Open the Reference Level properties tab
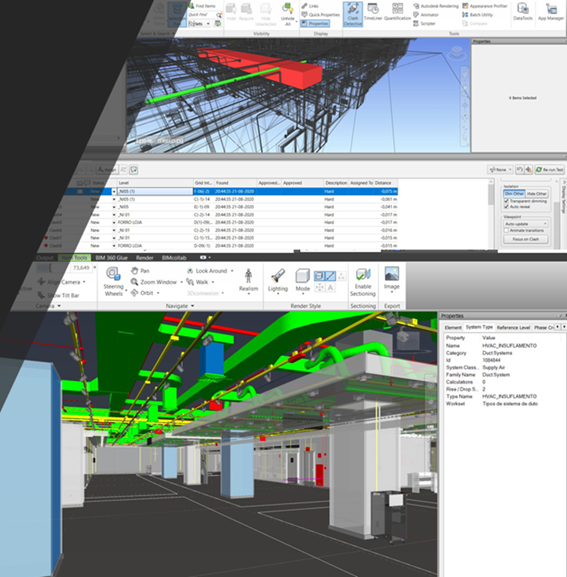Screen dimensions: 567x577 tap(513, 327)
